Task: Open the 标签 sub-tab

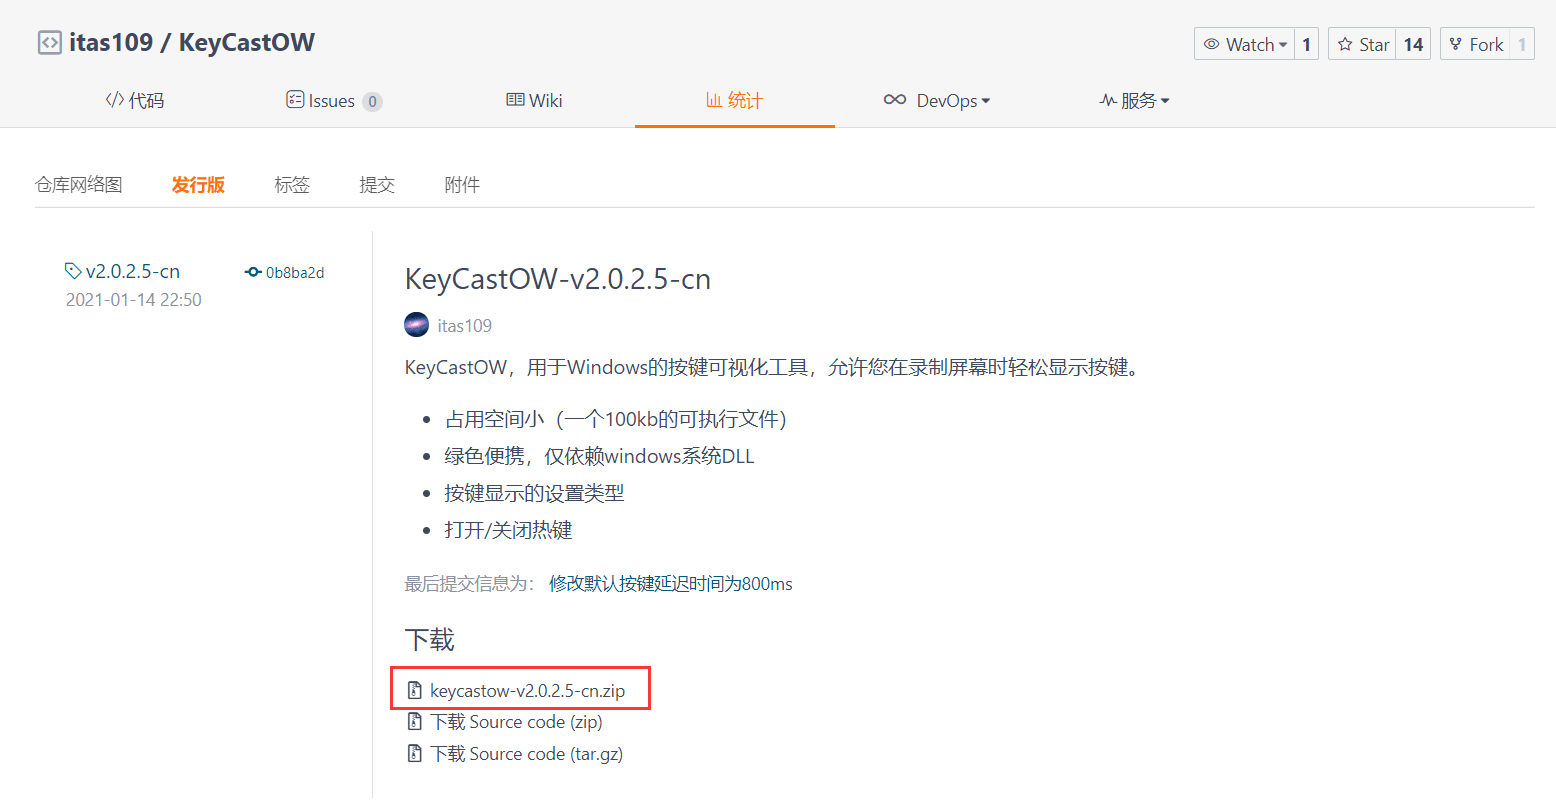Action: point(292,184)
